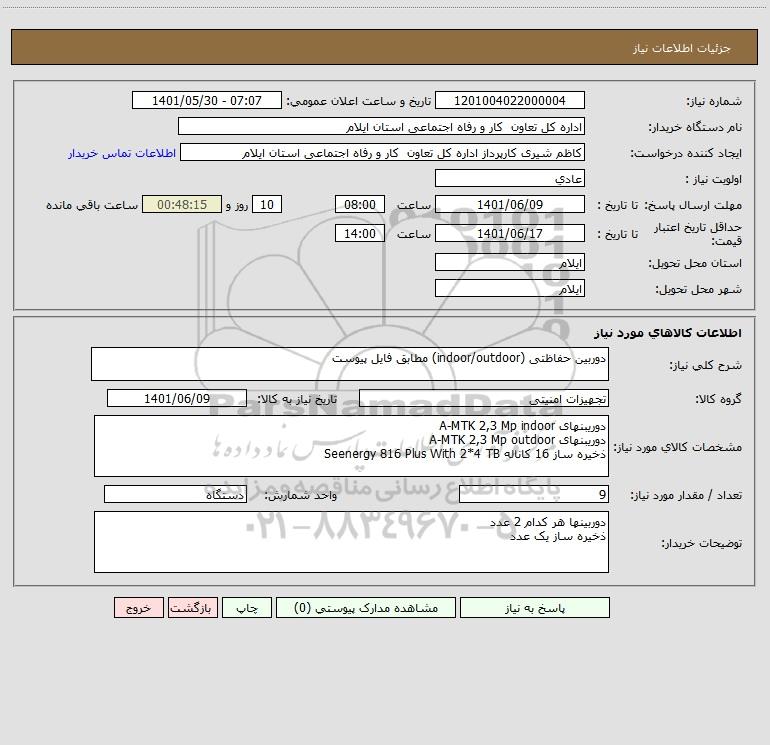Click the اولویت نیاز field عادی

click(x=510, y=178)
